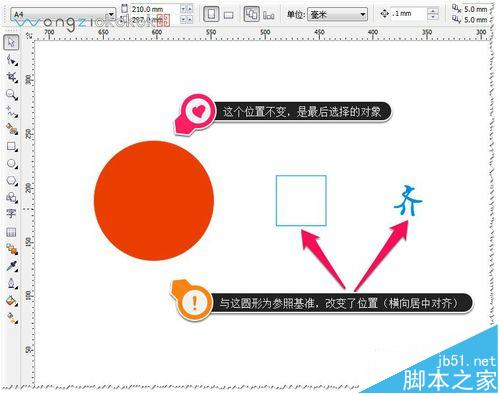This screenshot has height=395, width=500.
Task: Select the Interactive Fill tool
Action: (12, 318)
